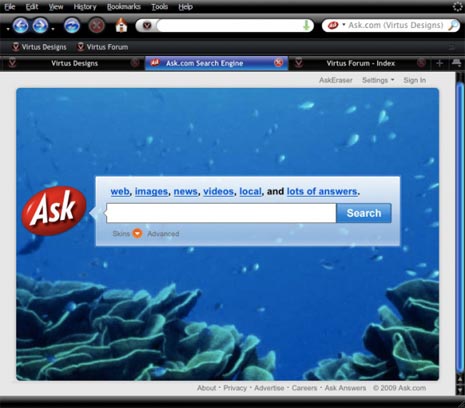Open the Skins option
Image resolution: width=465 pixels, height=408 pixels.
click(x=121, y=234)
